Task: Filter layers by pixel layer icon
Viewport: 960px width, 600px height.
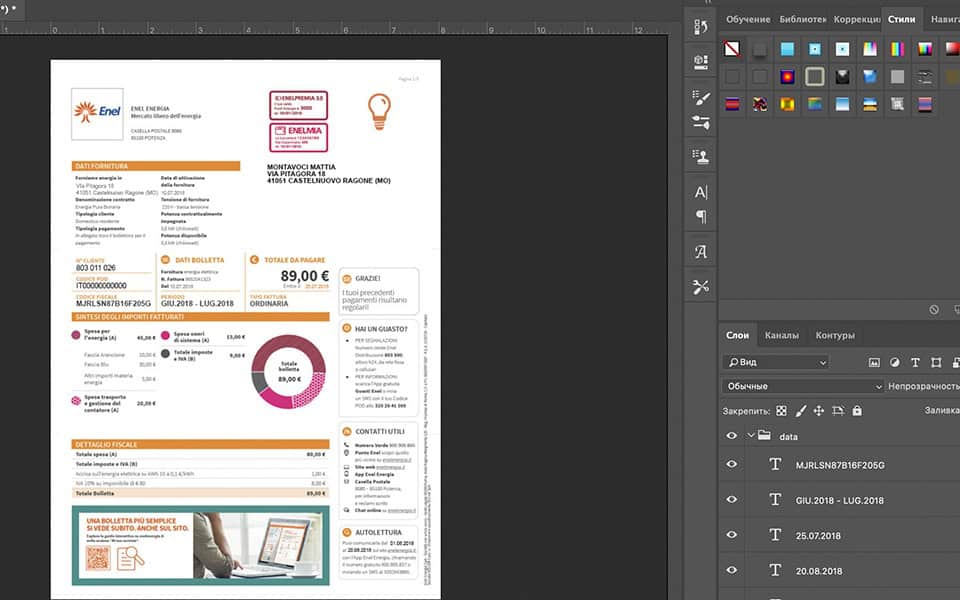Action: point(874,362)
